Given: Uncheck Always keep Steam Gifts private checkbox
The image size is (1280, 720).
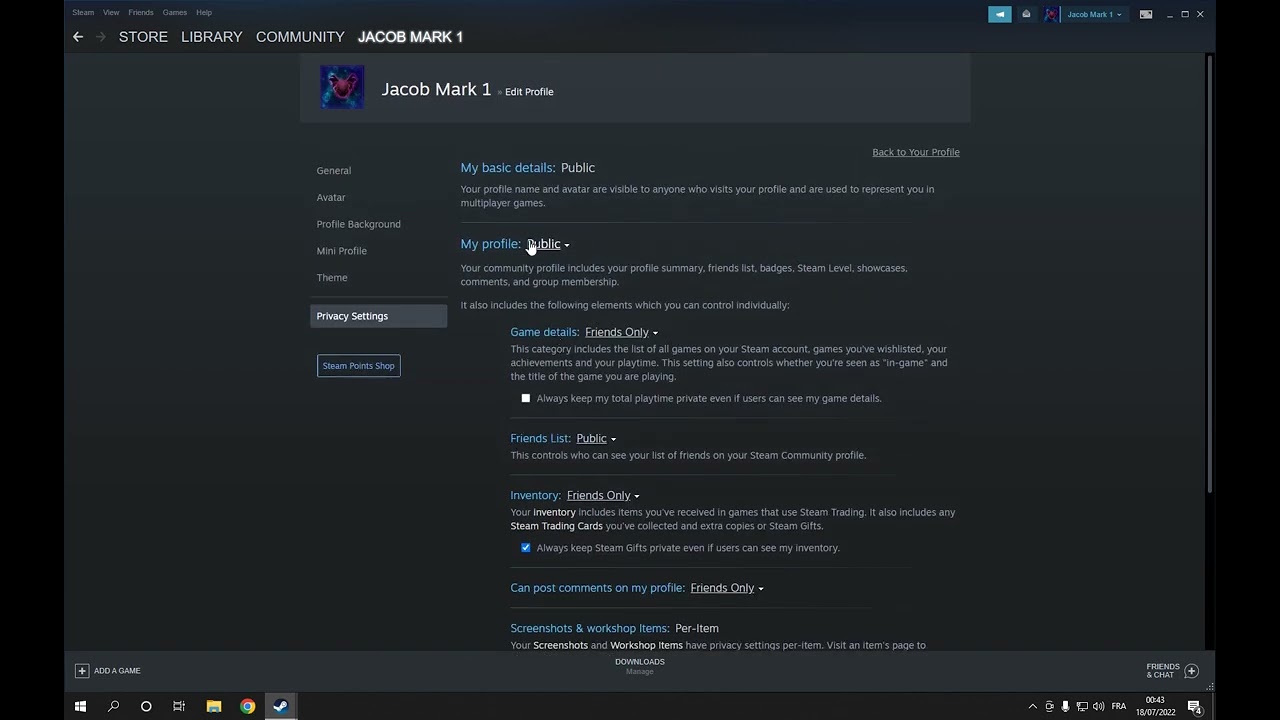Looking at the screenshot, I should tap(526, 548).
